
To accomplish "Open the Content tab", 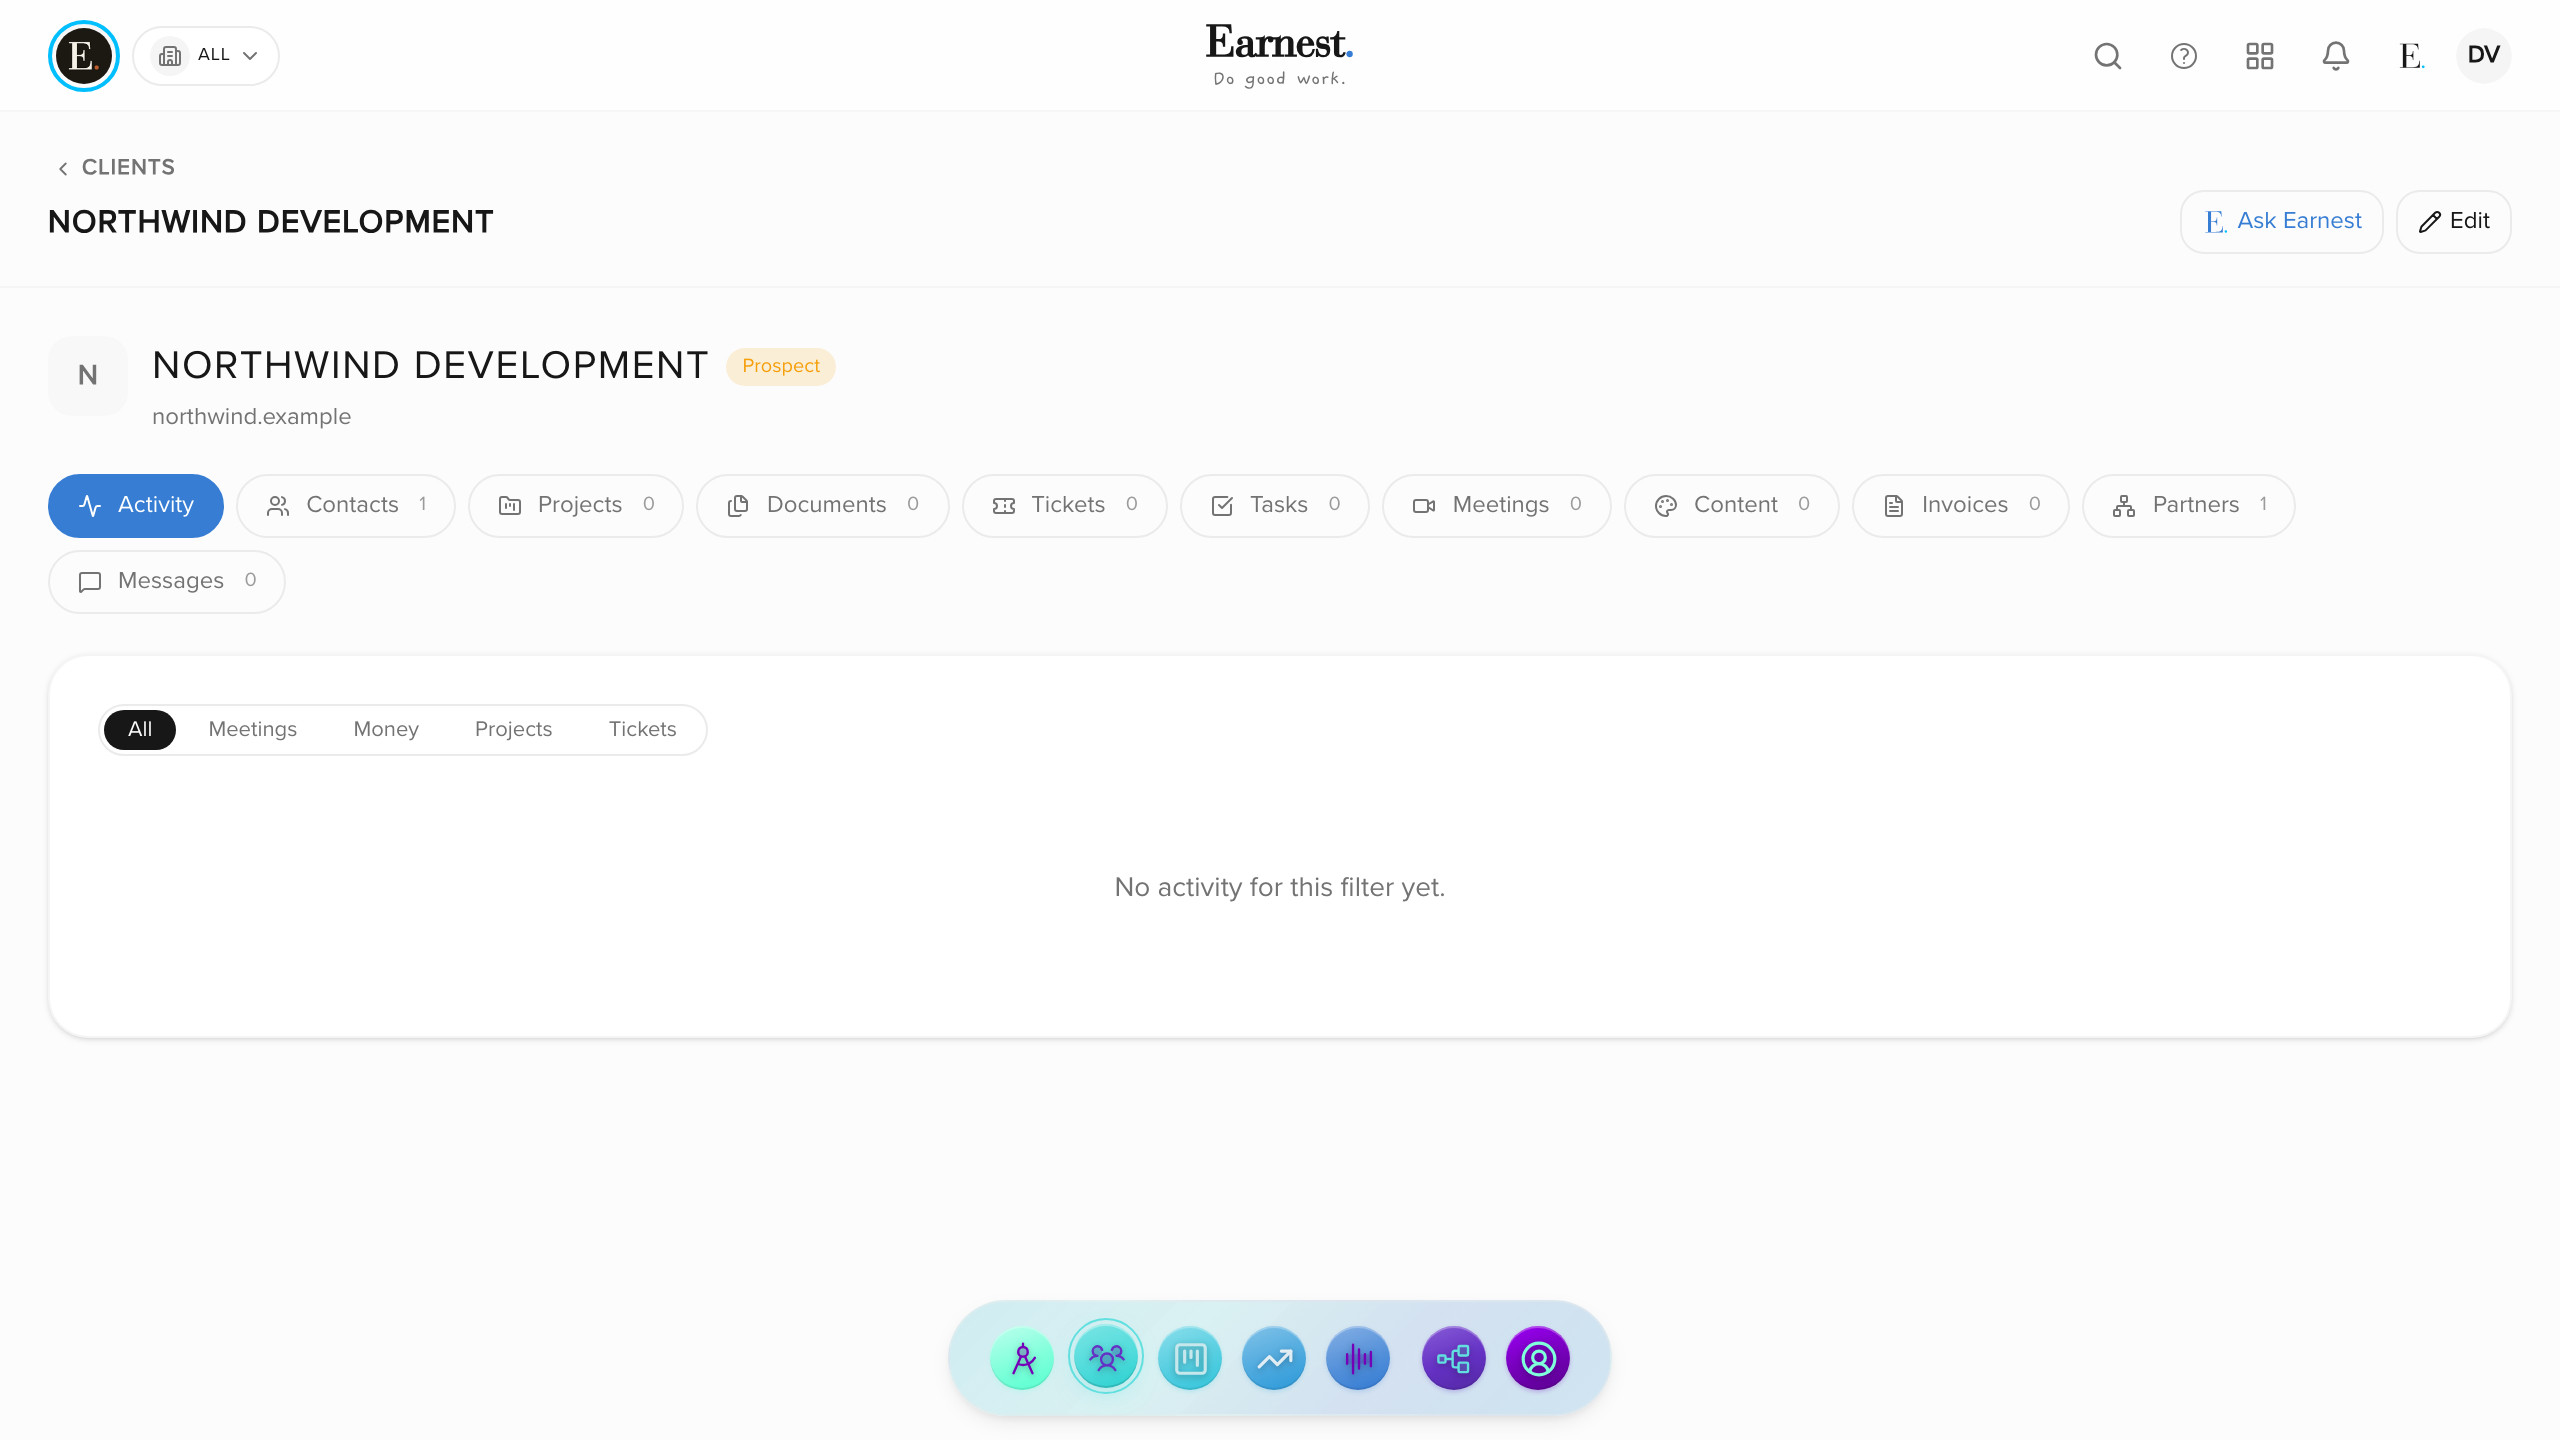I will pyautogui.click(x=1732, y=506).
